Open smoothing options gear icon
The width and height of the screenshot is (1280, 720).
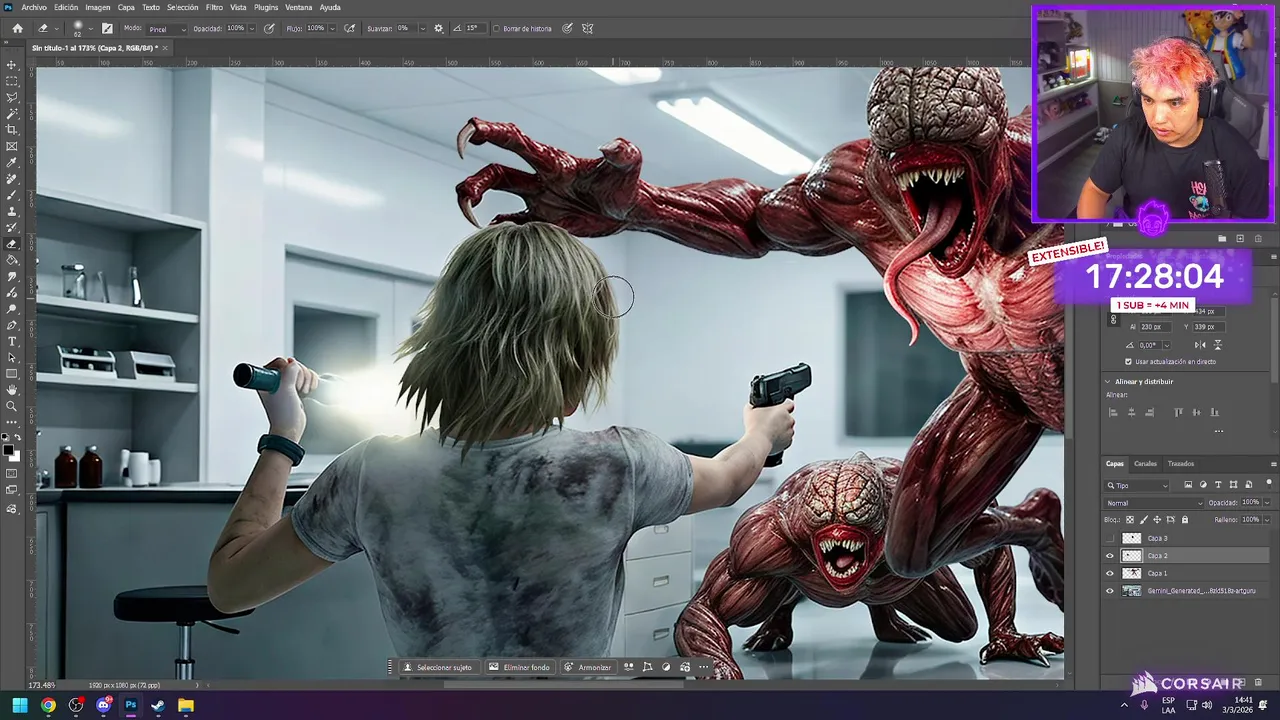click(x=438, y=29)
